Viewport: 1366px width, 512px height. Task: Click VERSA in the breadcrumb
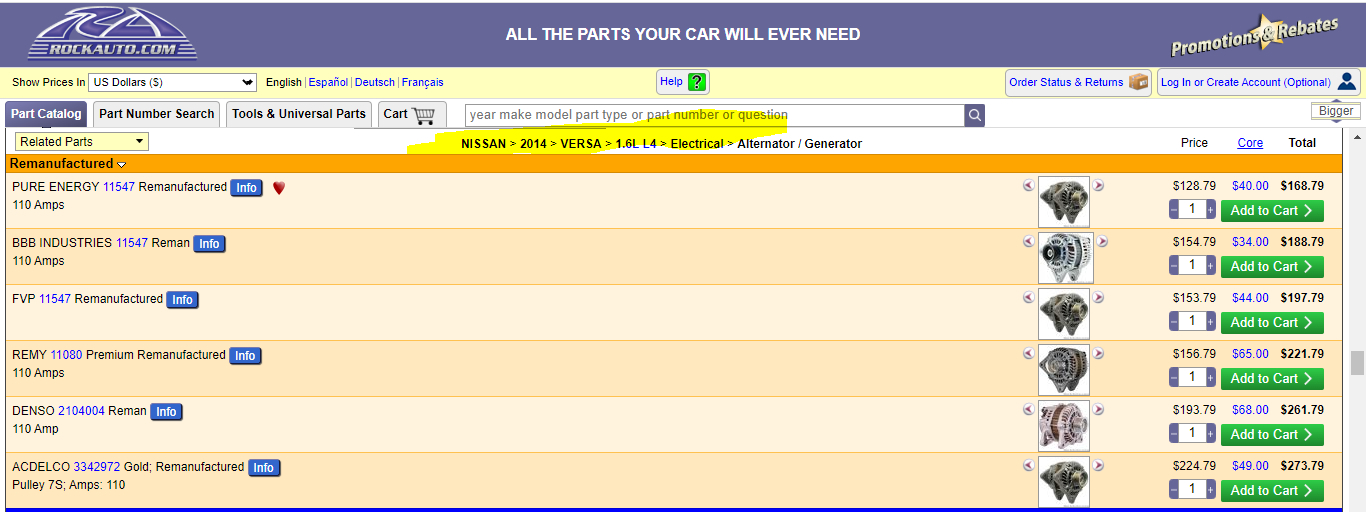pyautogui.click(x=581, y=144)
